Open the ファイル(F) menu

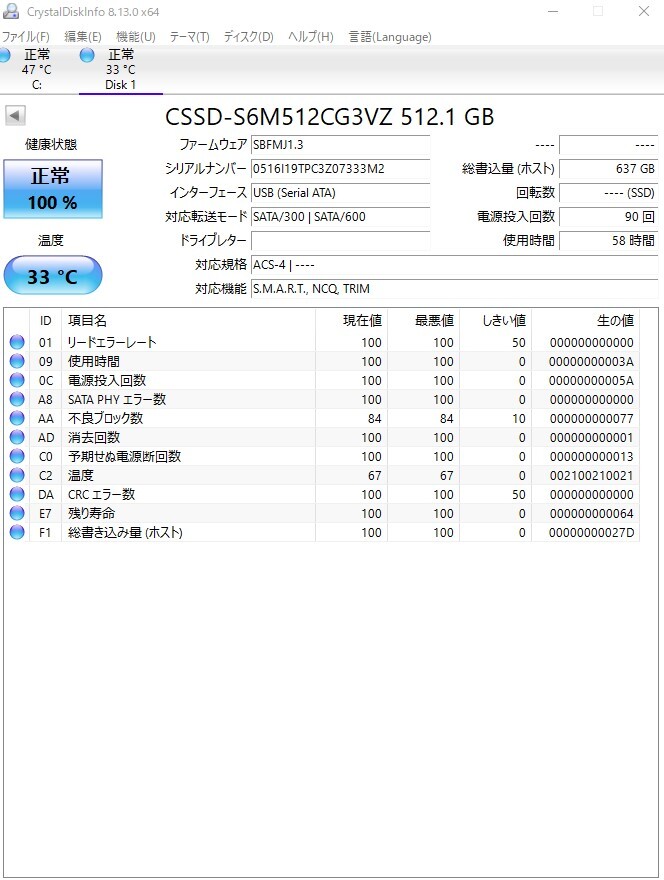point(26,37)
